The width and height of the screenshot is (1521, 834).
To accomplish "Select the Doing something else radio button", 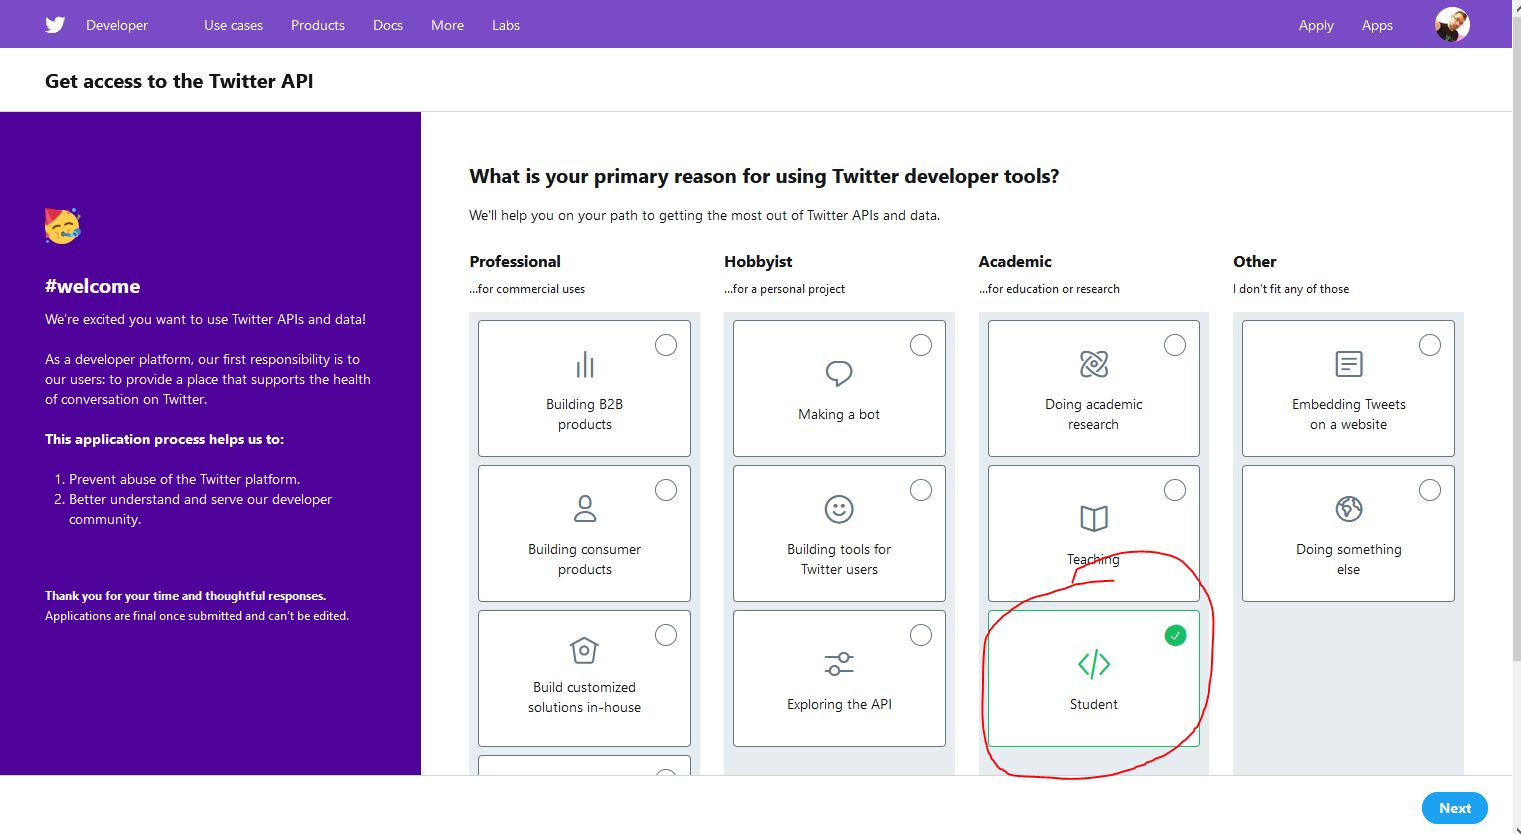I will click(1430, 490).
